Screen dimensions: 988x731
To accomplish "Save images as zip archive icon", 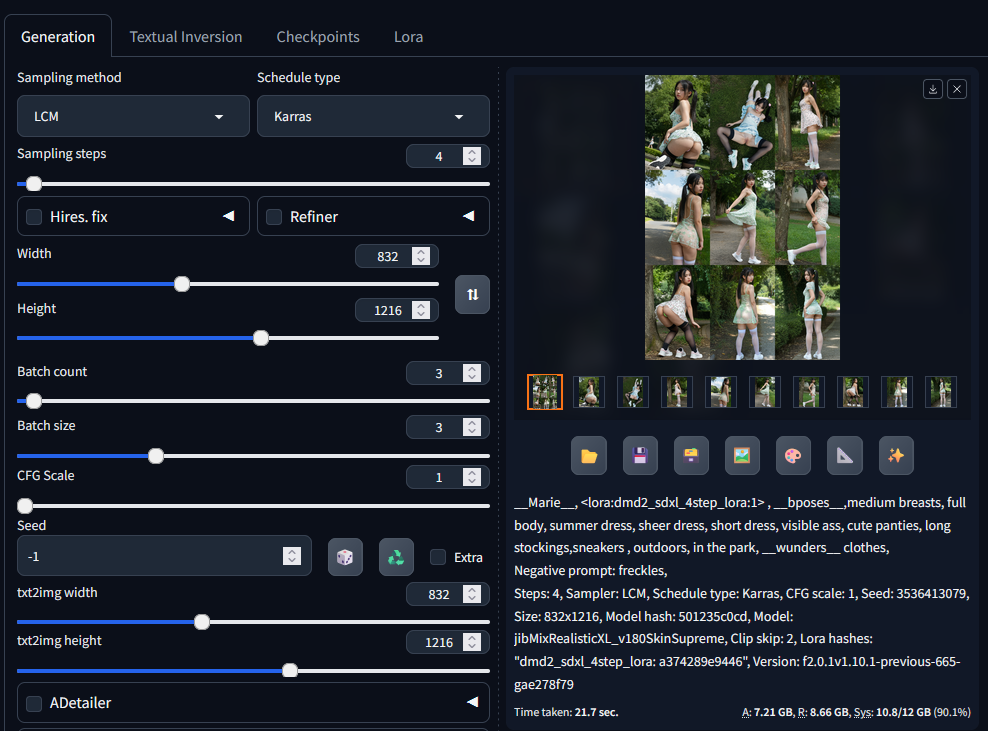I will (691, 456).
